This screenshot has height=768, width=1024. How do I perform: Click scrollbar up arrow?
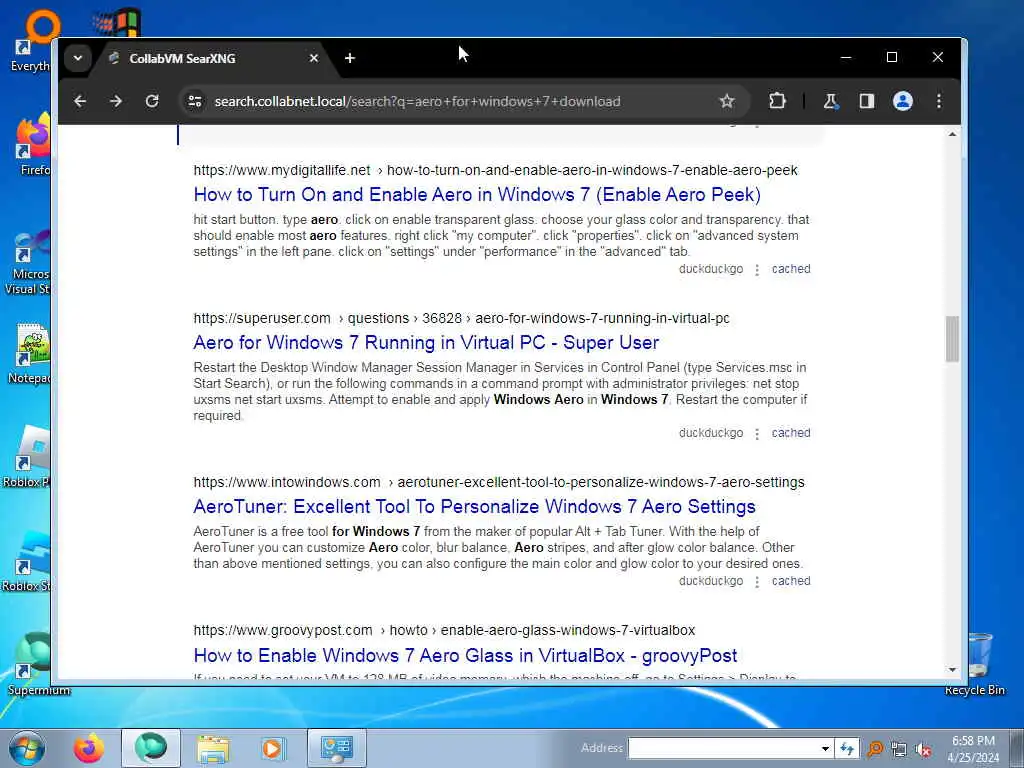[x=952, y=135]
